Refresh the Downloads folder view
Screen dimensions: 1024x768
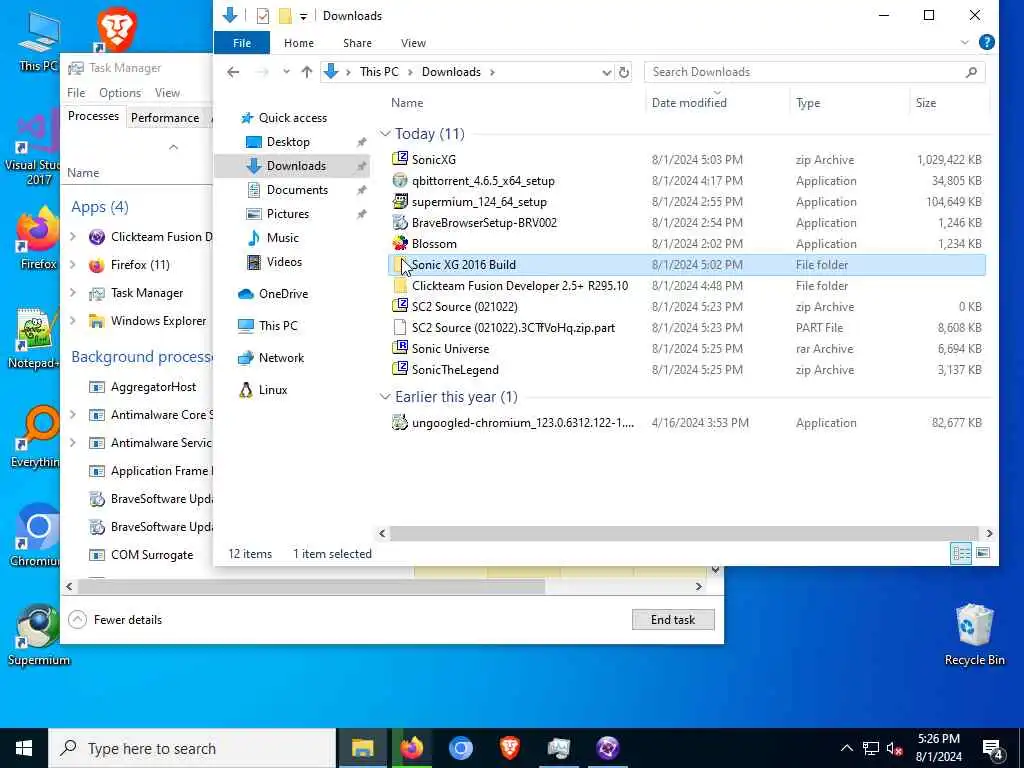[x=624, y=72]
